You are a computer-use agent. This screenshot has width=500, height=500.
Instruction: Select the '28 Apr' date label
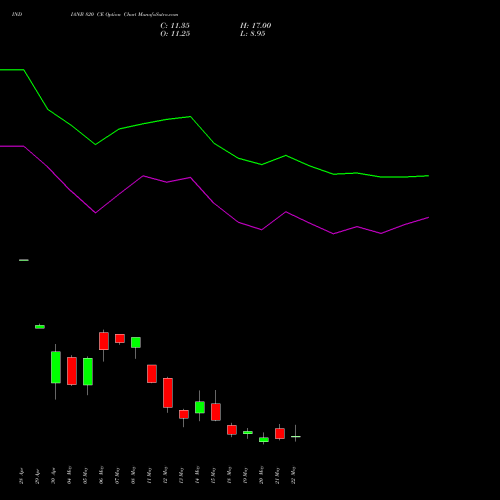(x=21, y=476)
